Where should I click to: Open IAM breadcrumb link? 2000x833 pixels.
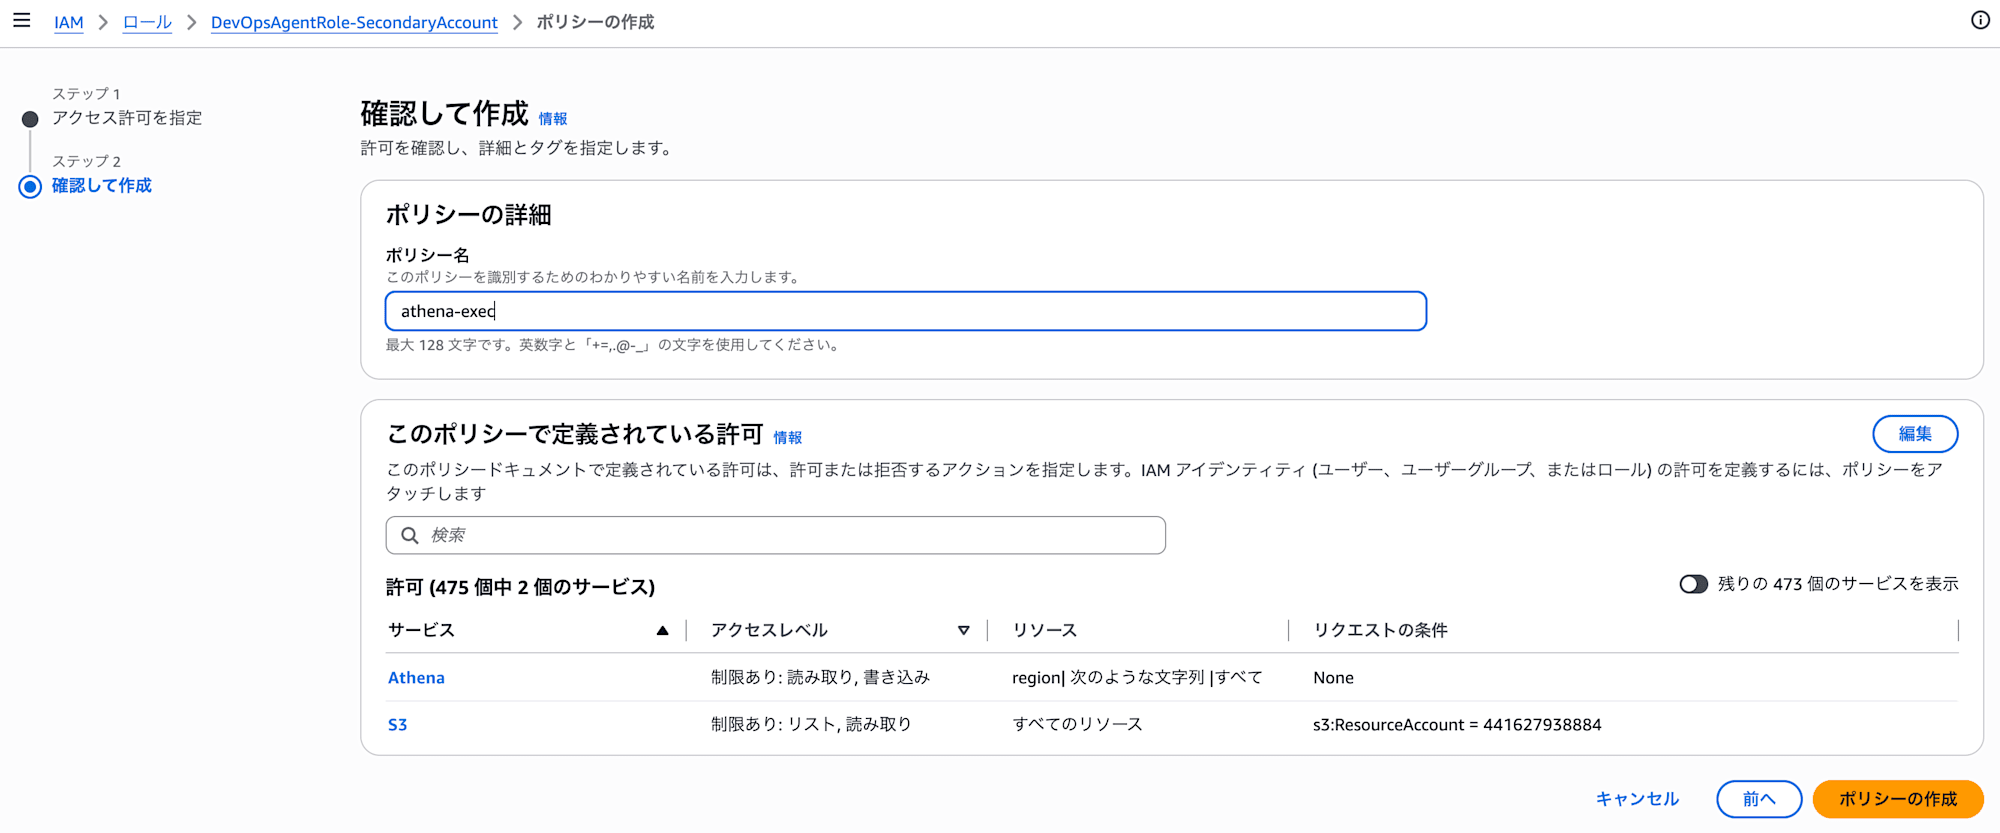coord(69,22)
